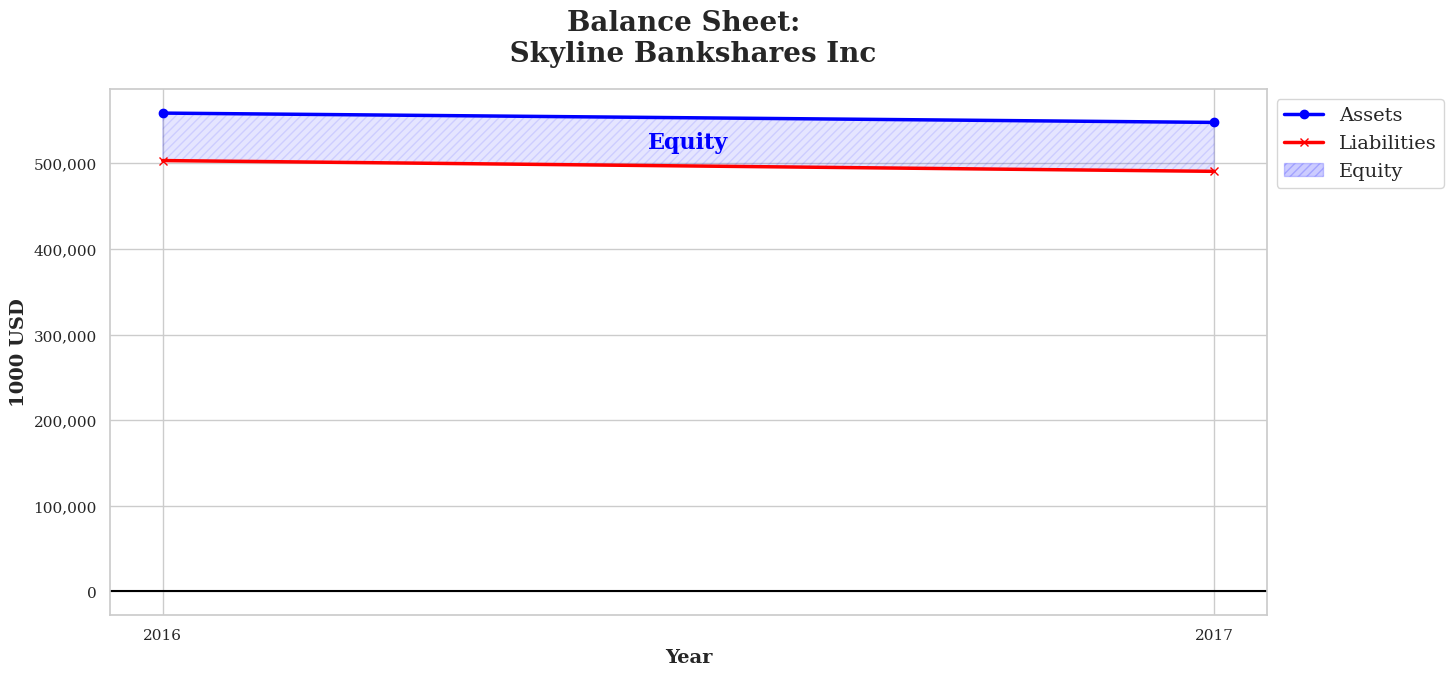Toggle the Equity legend label
Image resolution: width=1454 pixels, height=676 pixels.
click(x=1370, y=171)
